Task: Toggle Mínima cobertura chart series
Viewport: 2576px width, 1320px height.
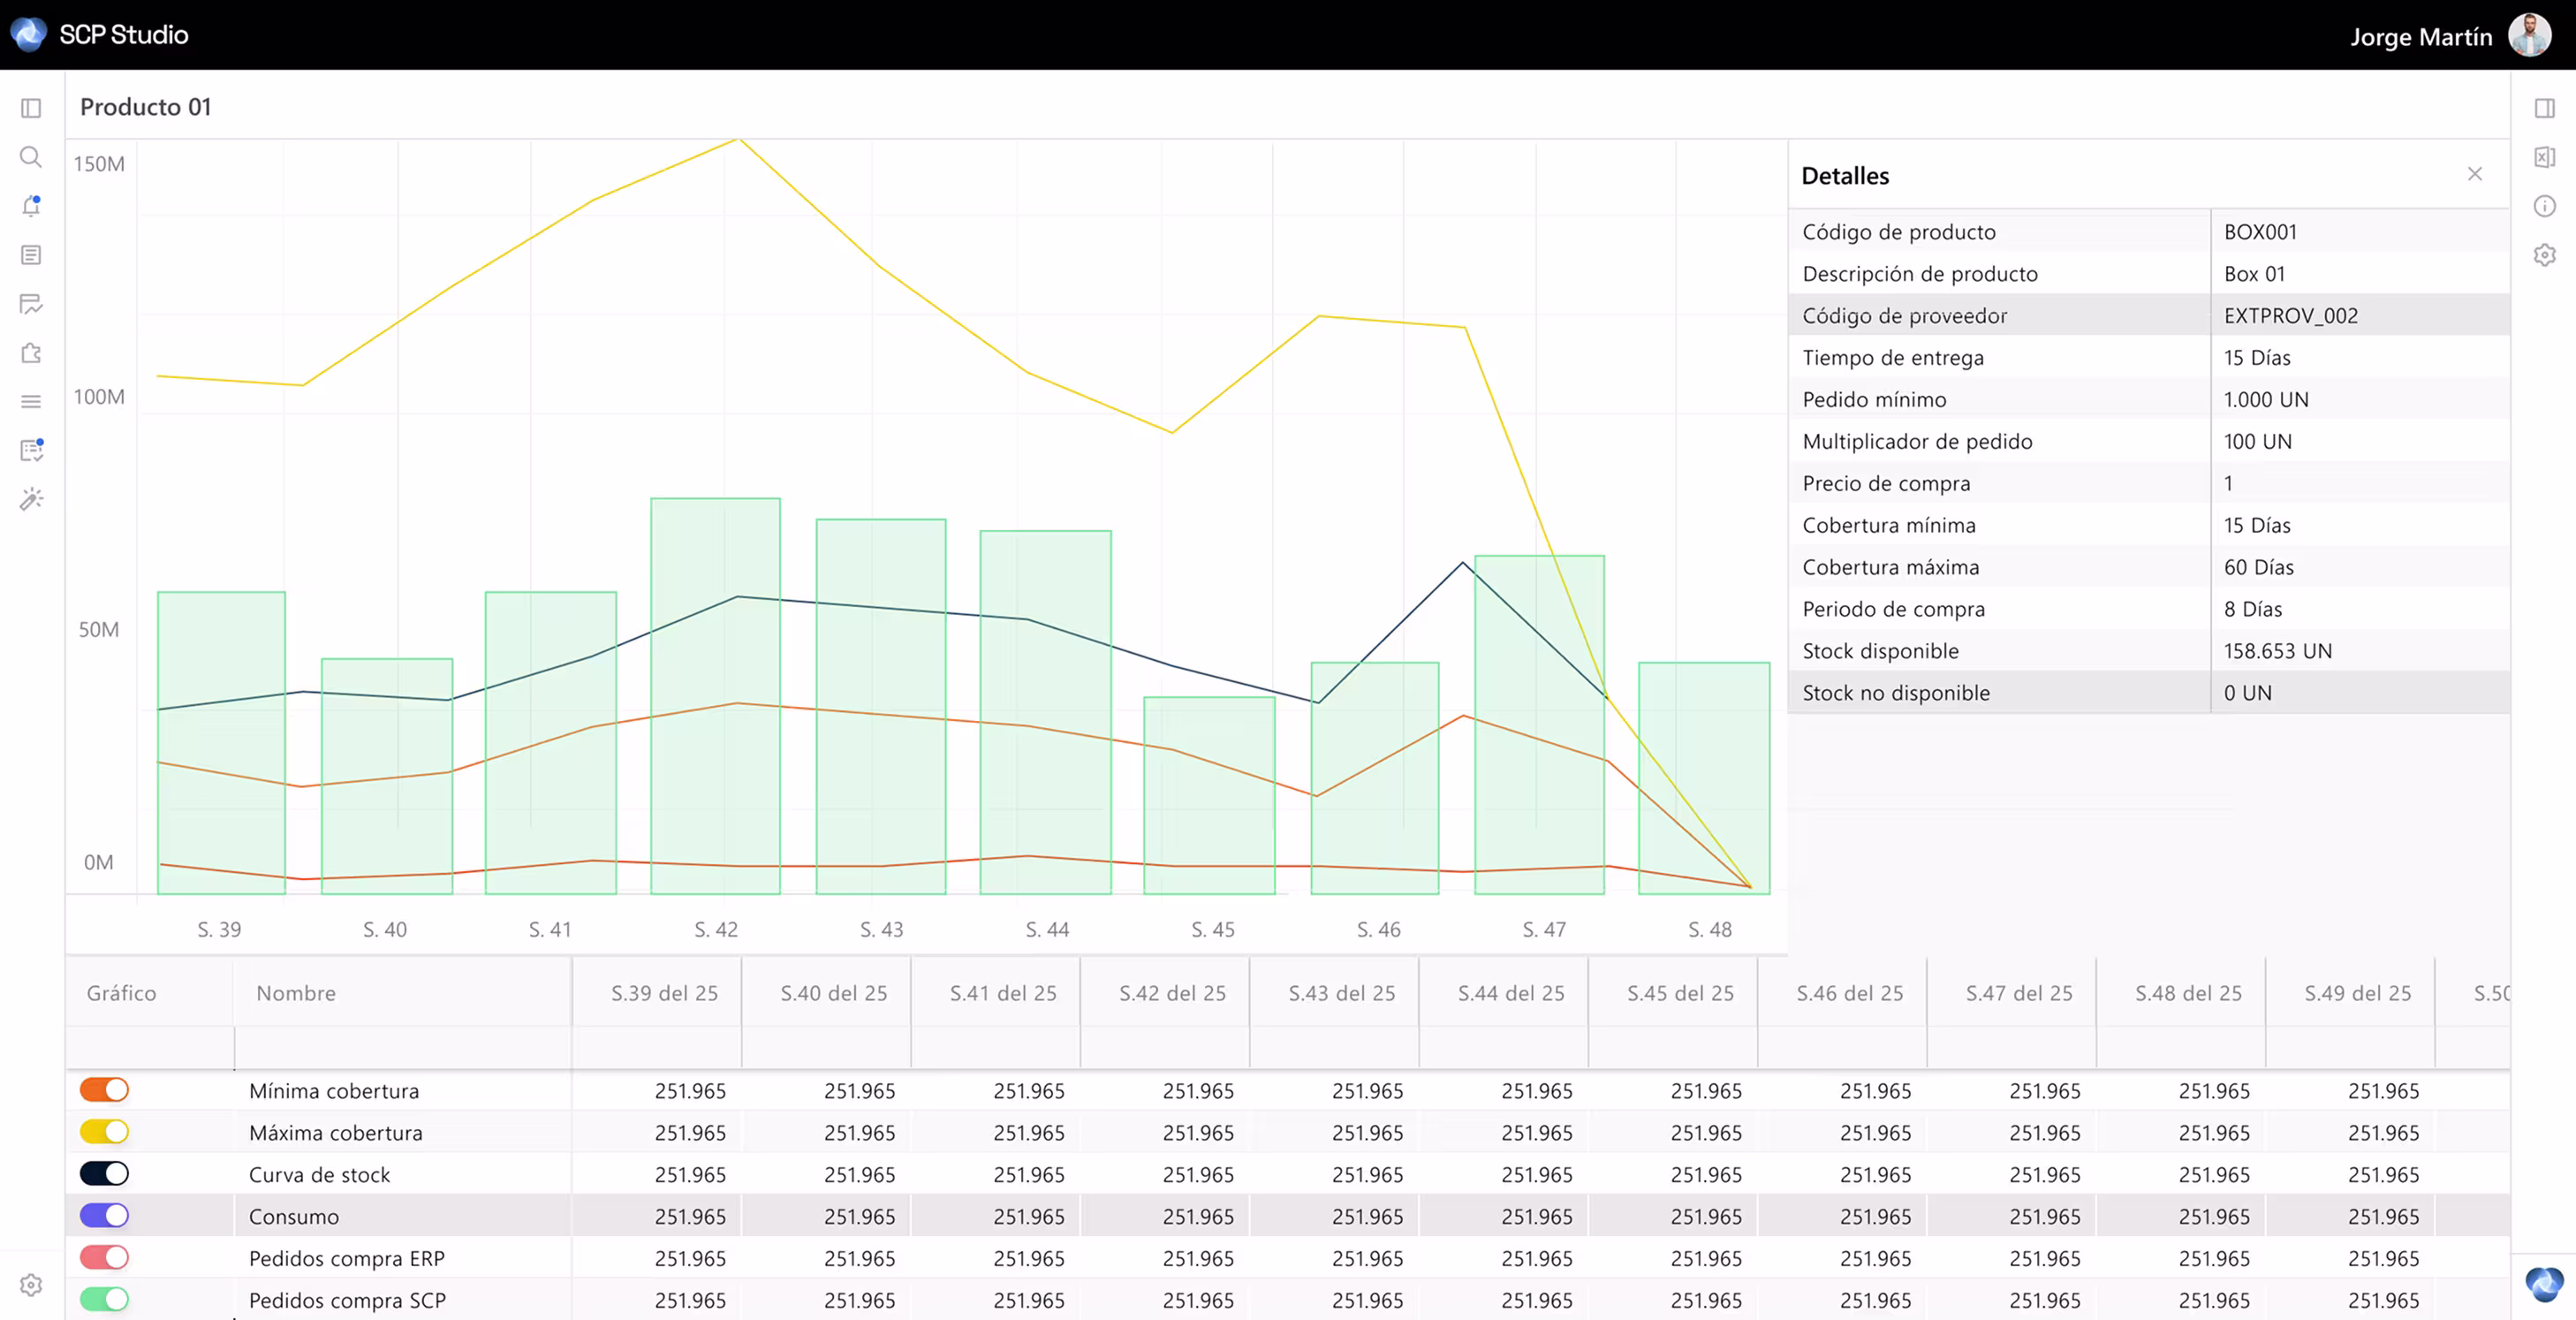Action: coord(104,1090)
